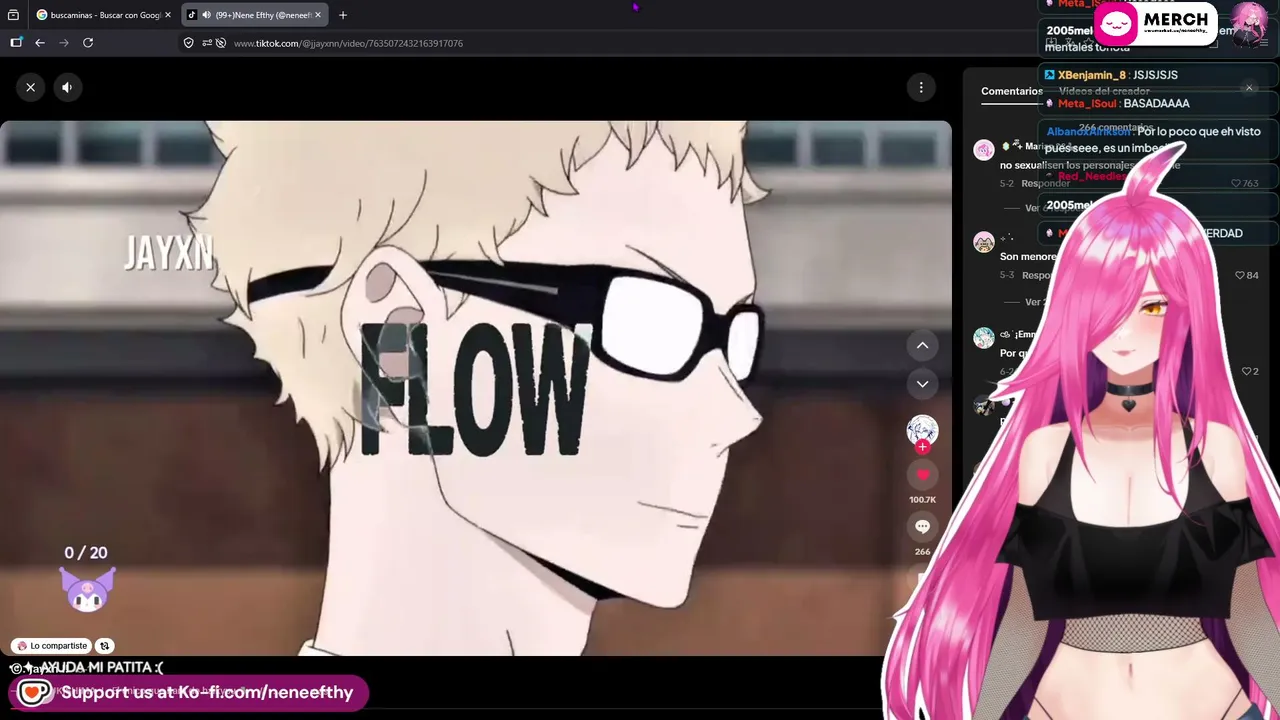The image size is (1280, 720).
Task: Click the repost arrows icon beside 'Lo compartiste'
Action: (x=104, y=646)
